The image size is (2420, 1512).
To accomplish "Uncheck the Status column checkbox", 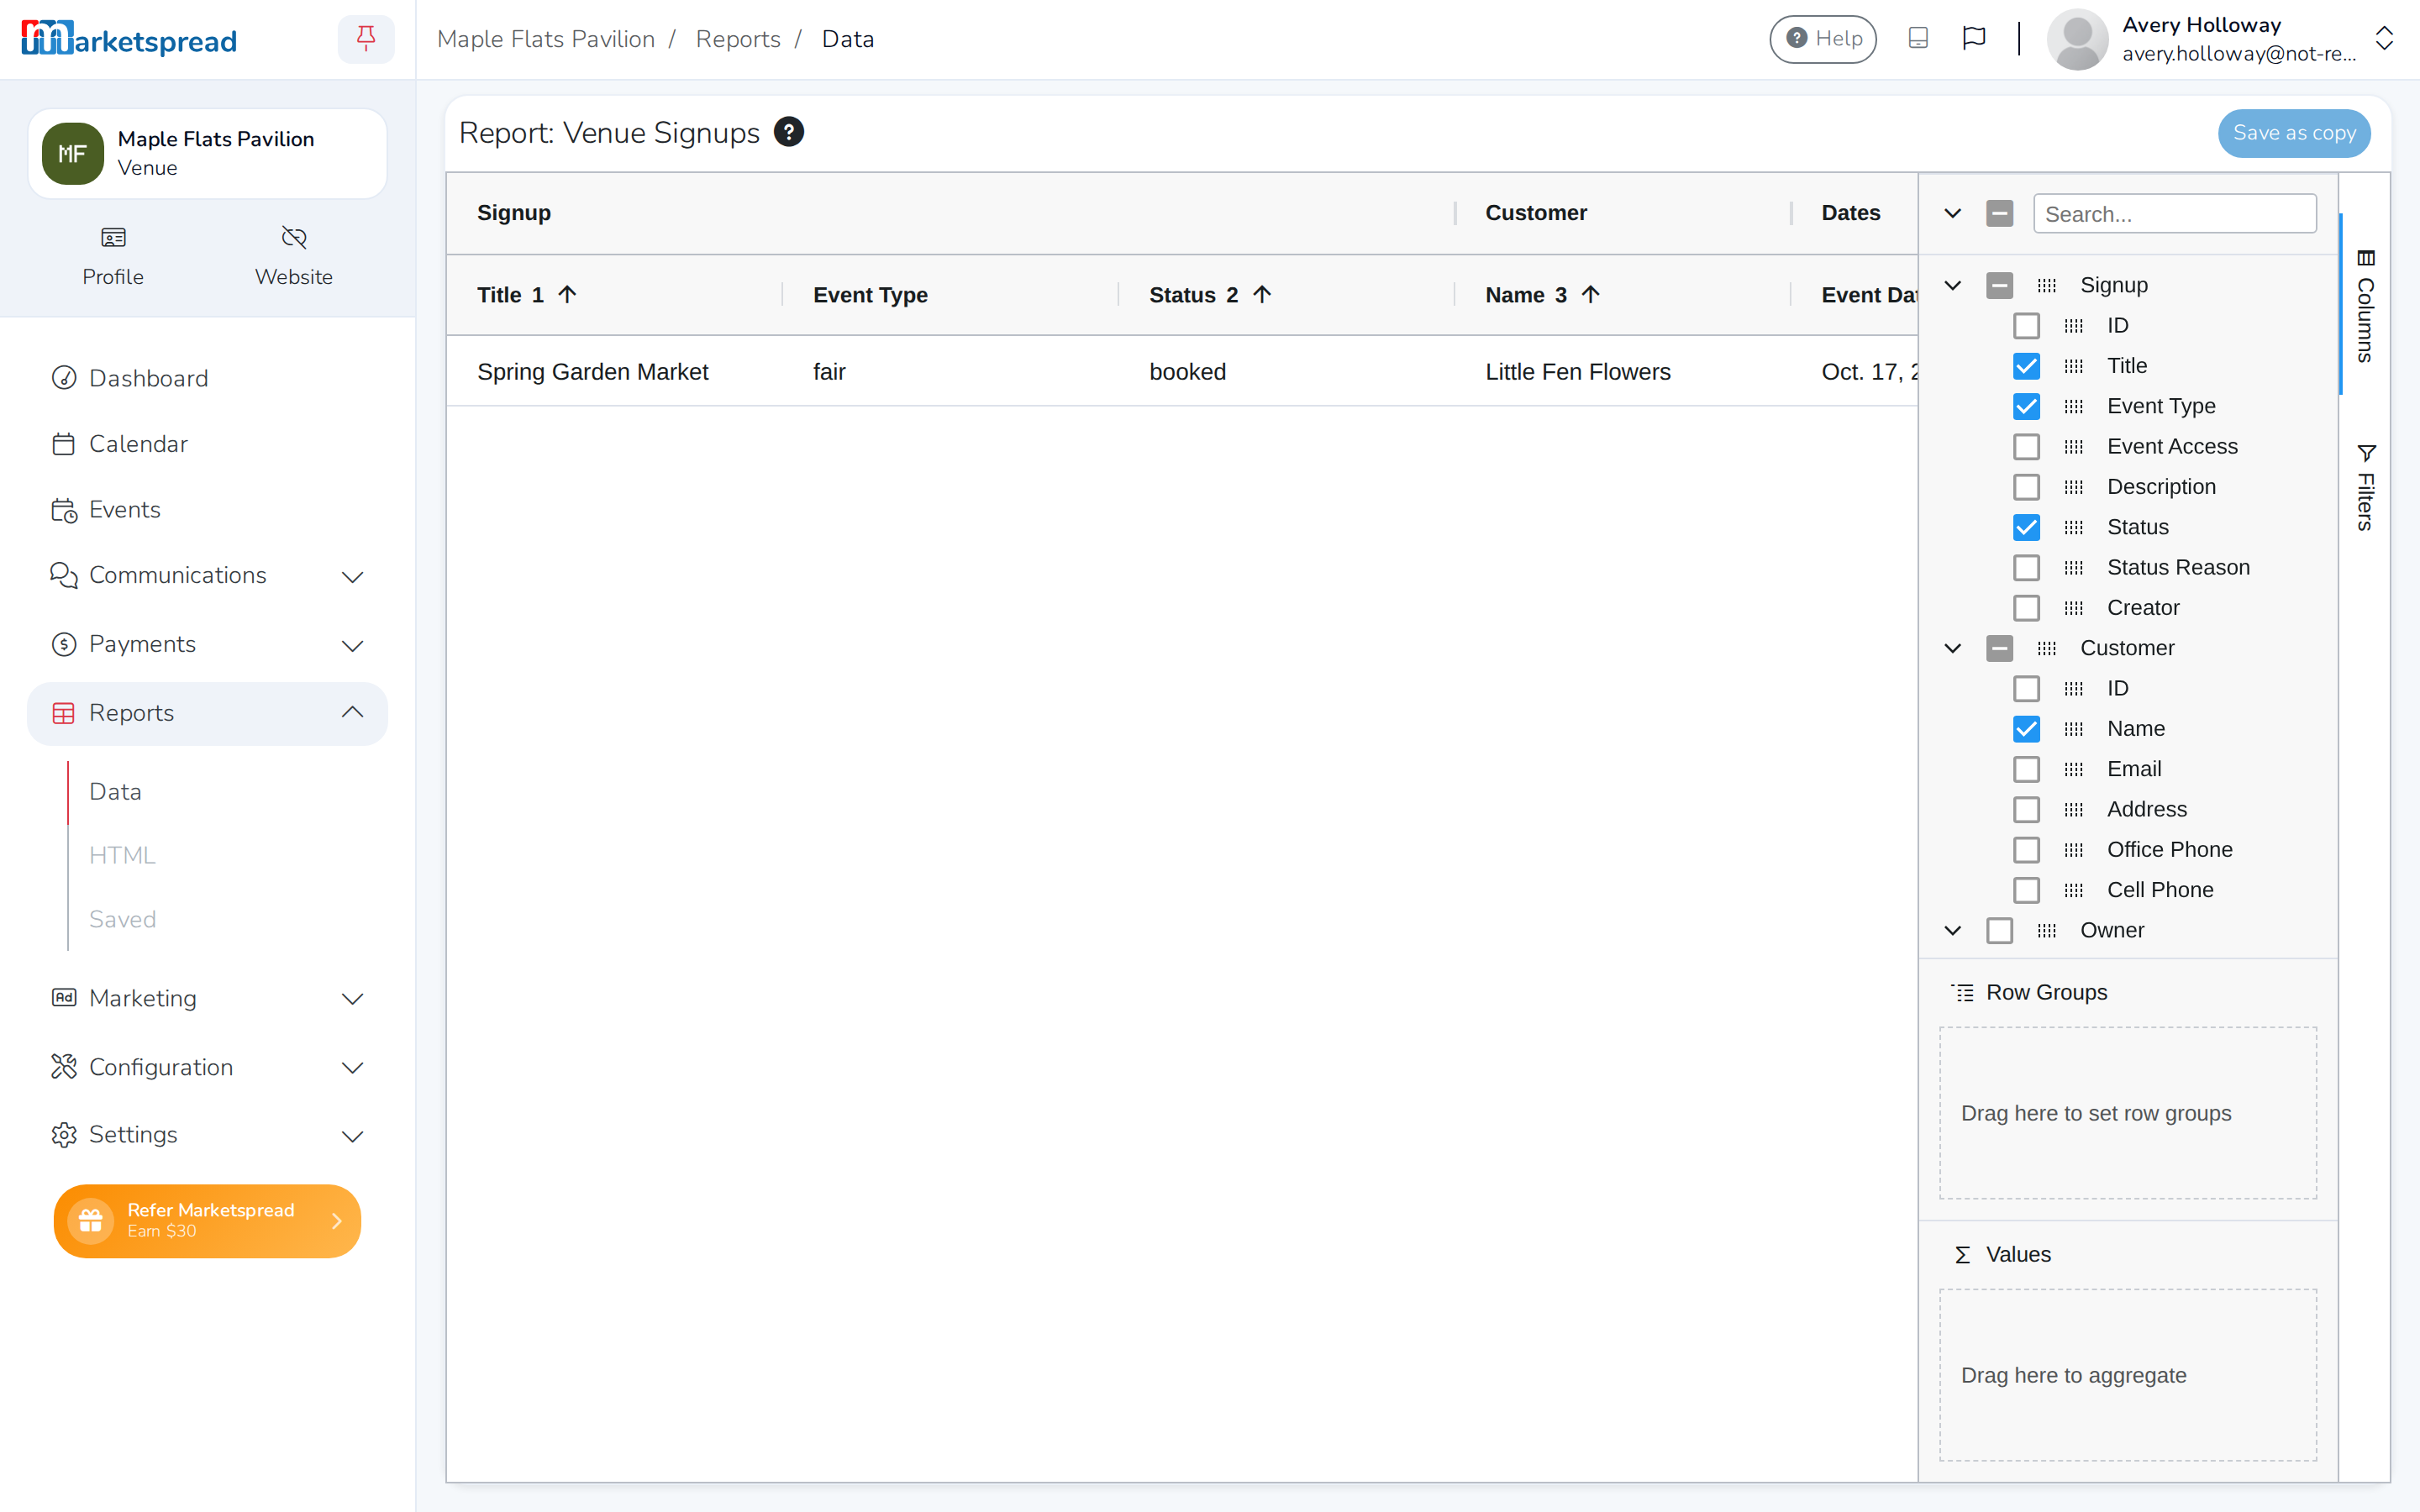I will click(2026, 527).
